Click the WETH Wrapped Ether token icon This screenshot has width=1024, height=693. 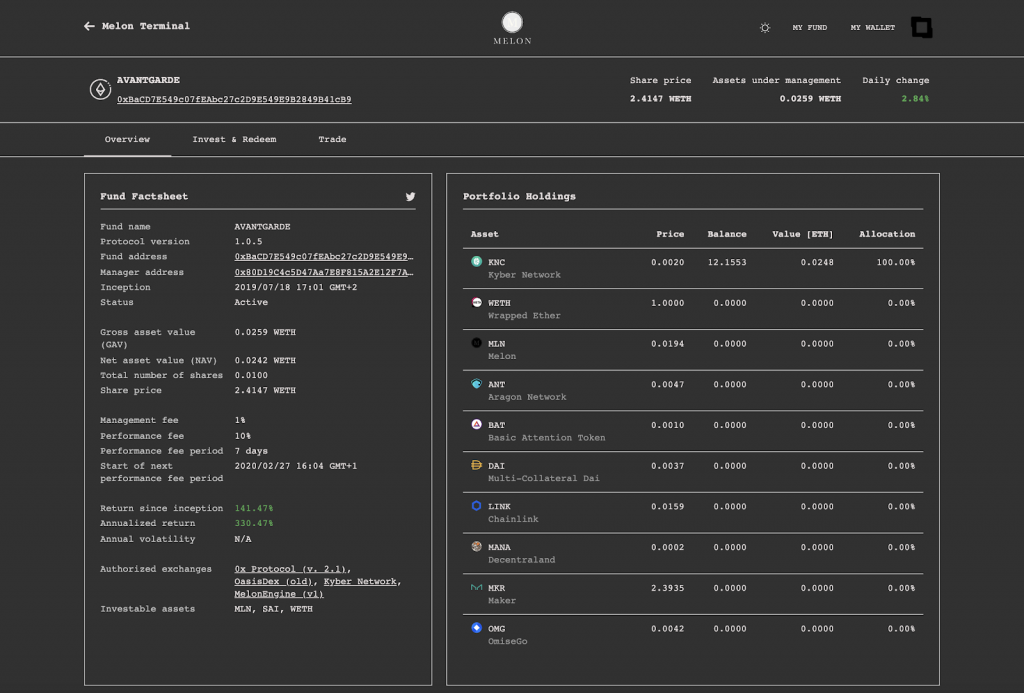click(x=477, y=302)
